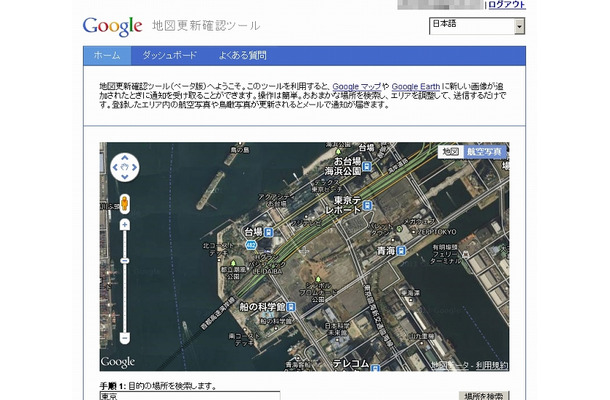Image resolution: width=610 pixels, height=400 pixels.
Task: Zoom out with the minus button
Action: (125, 337)
